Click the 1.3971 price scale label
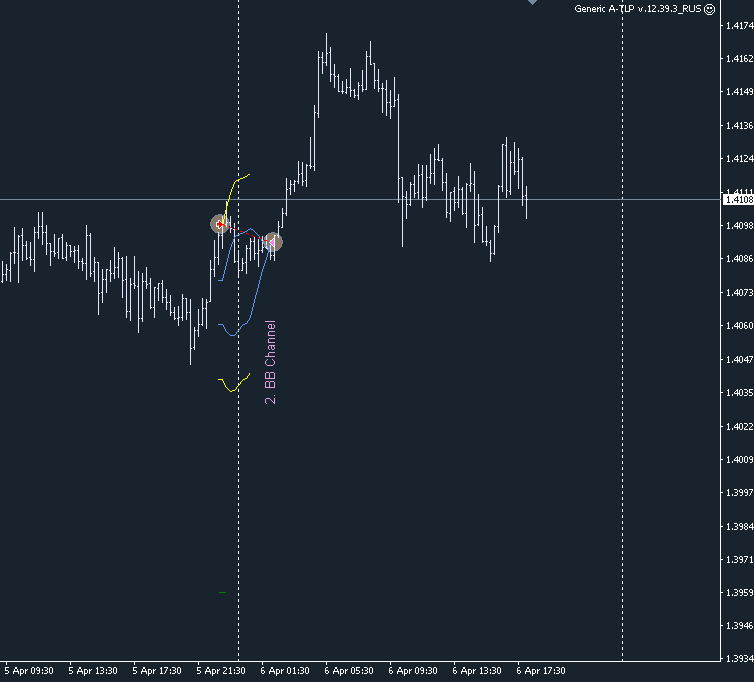 point(740,559)
